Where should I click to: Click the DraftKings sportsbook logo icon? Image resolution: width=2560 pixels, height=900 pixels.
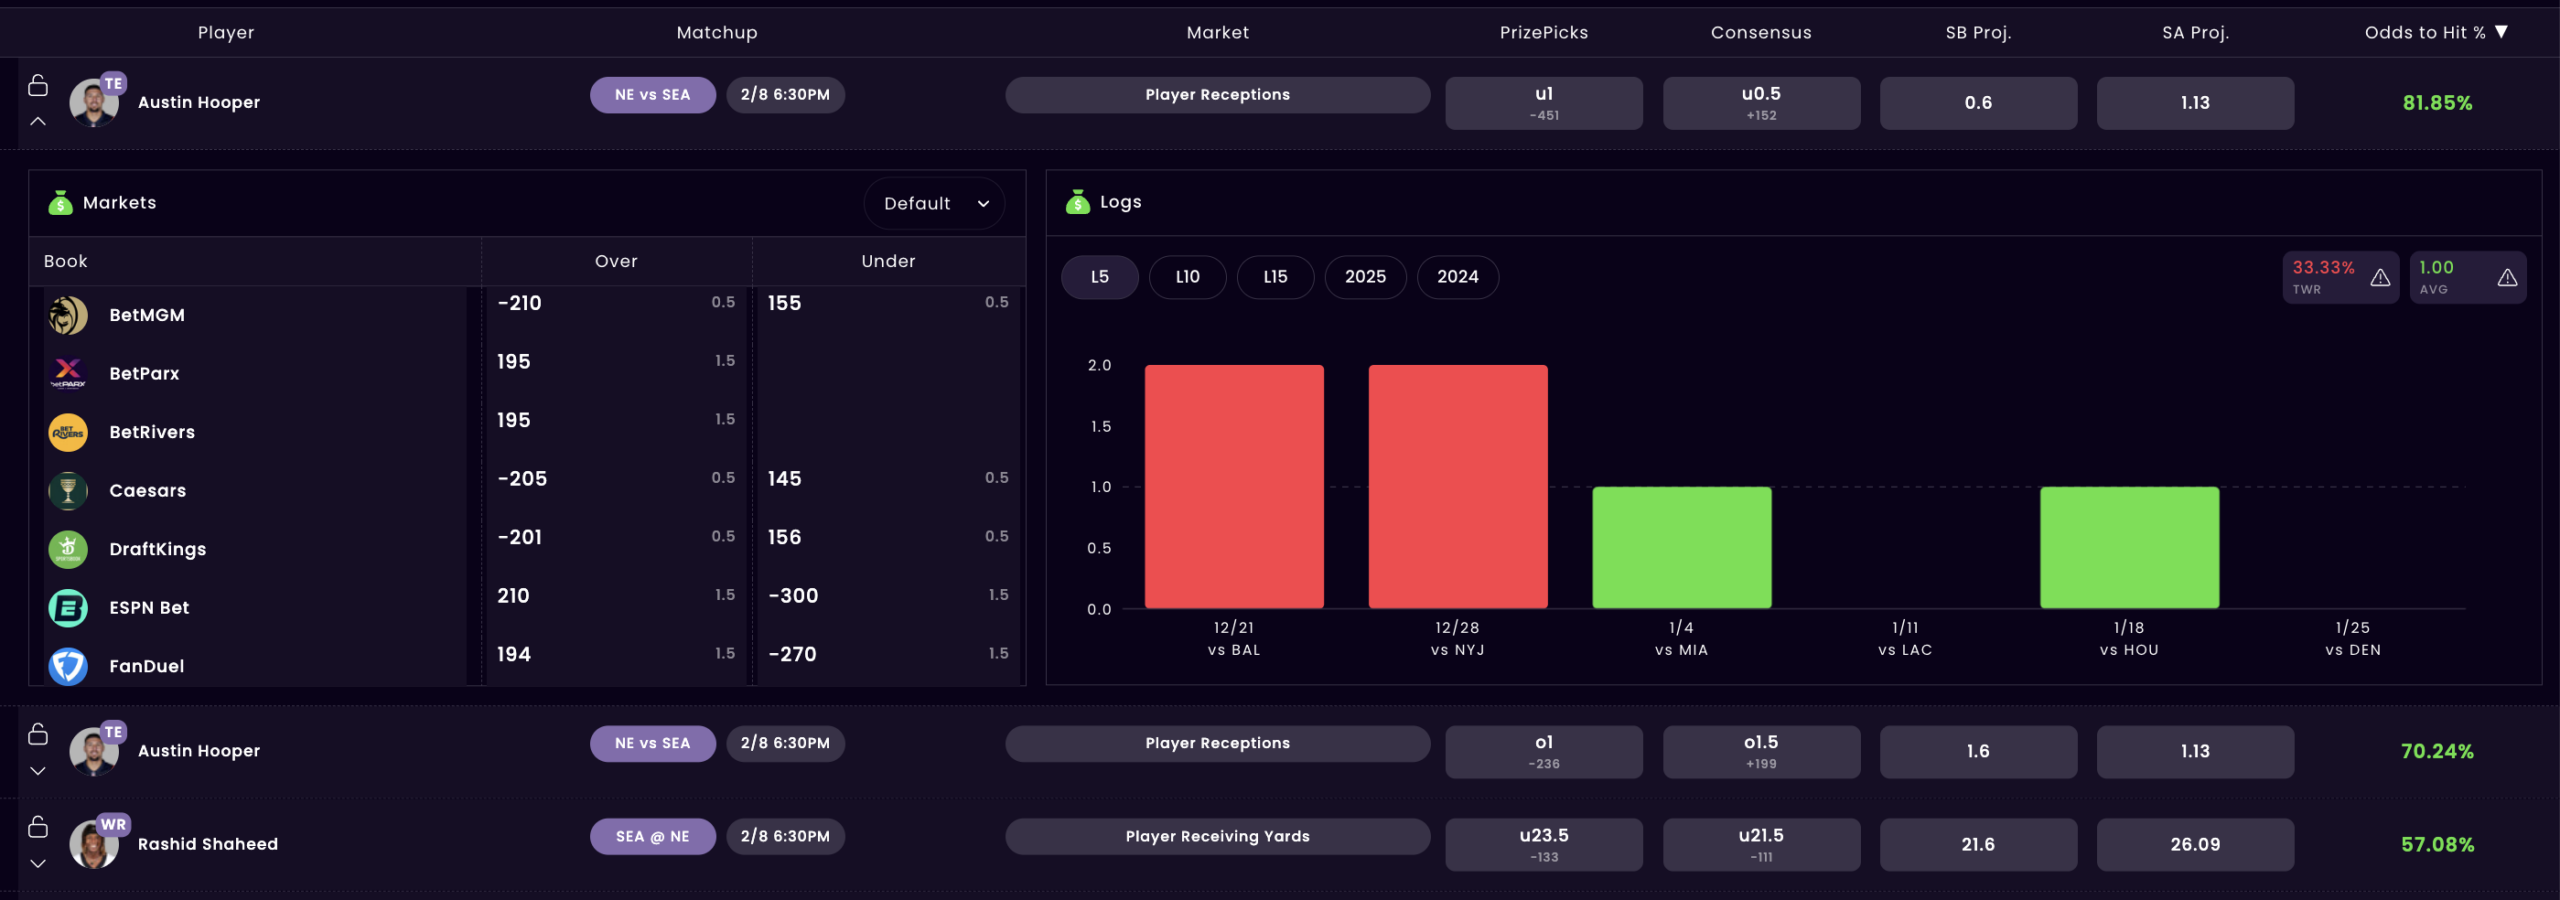68,549
